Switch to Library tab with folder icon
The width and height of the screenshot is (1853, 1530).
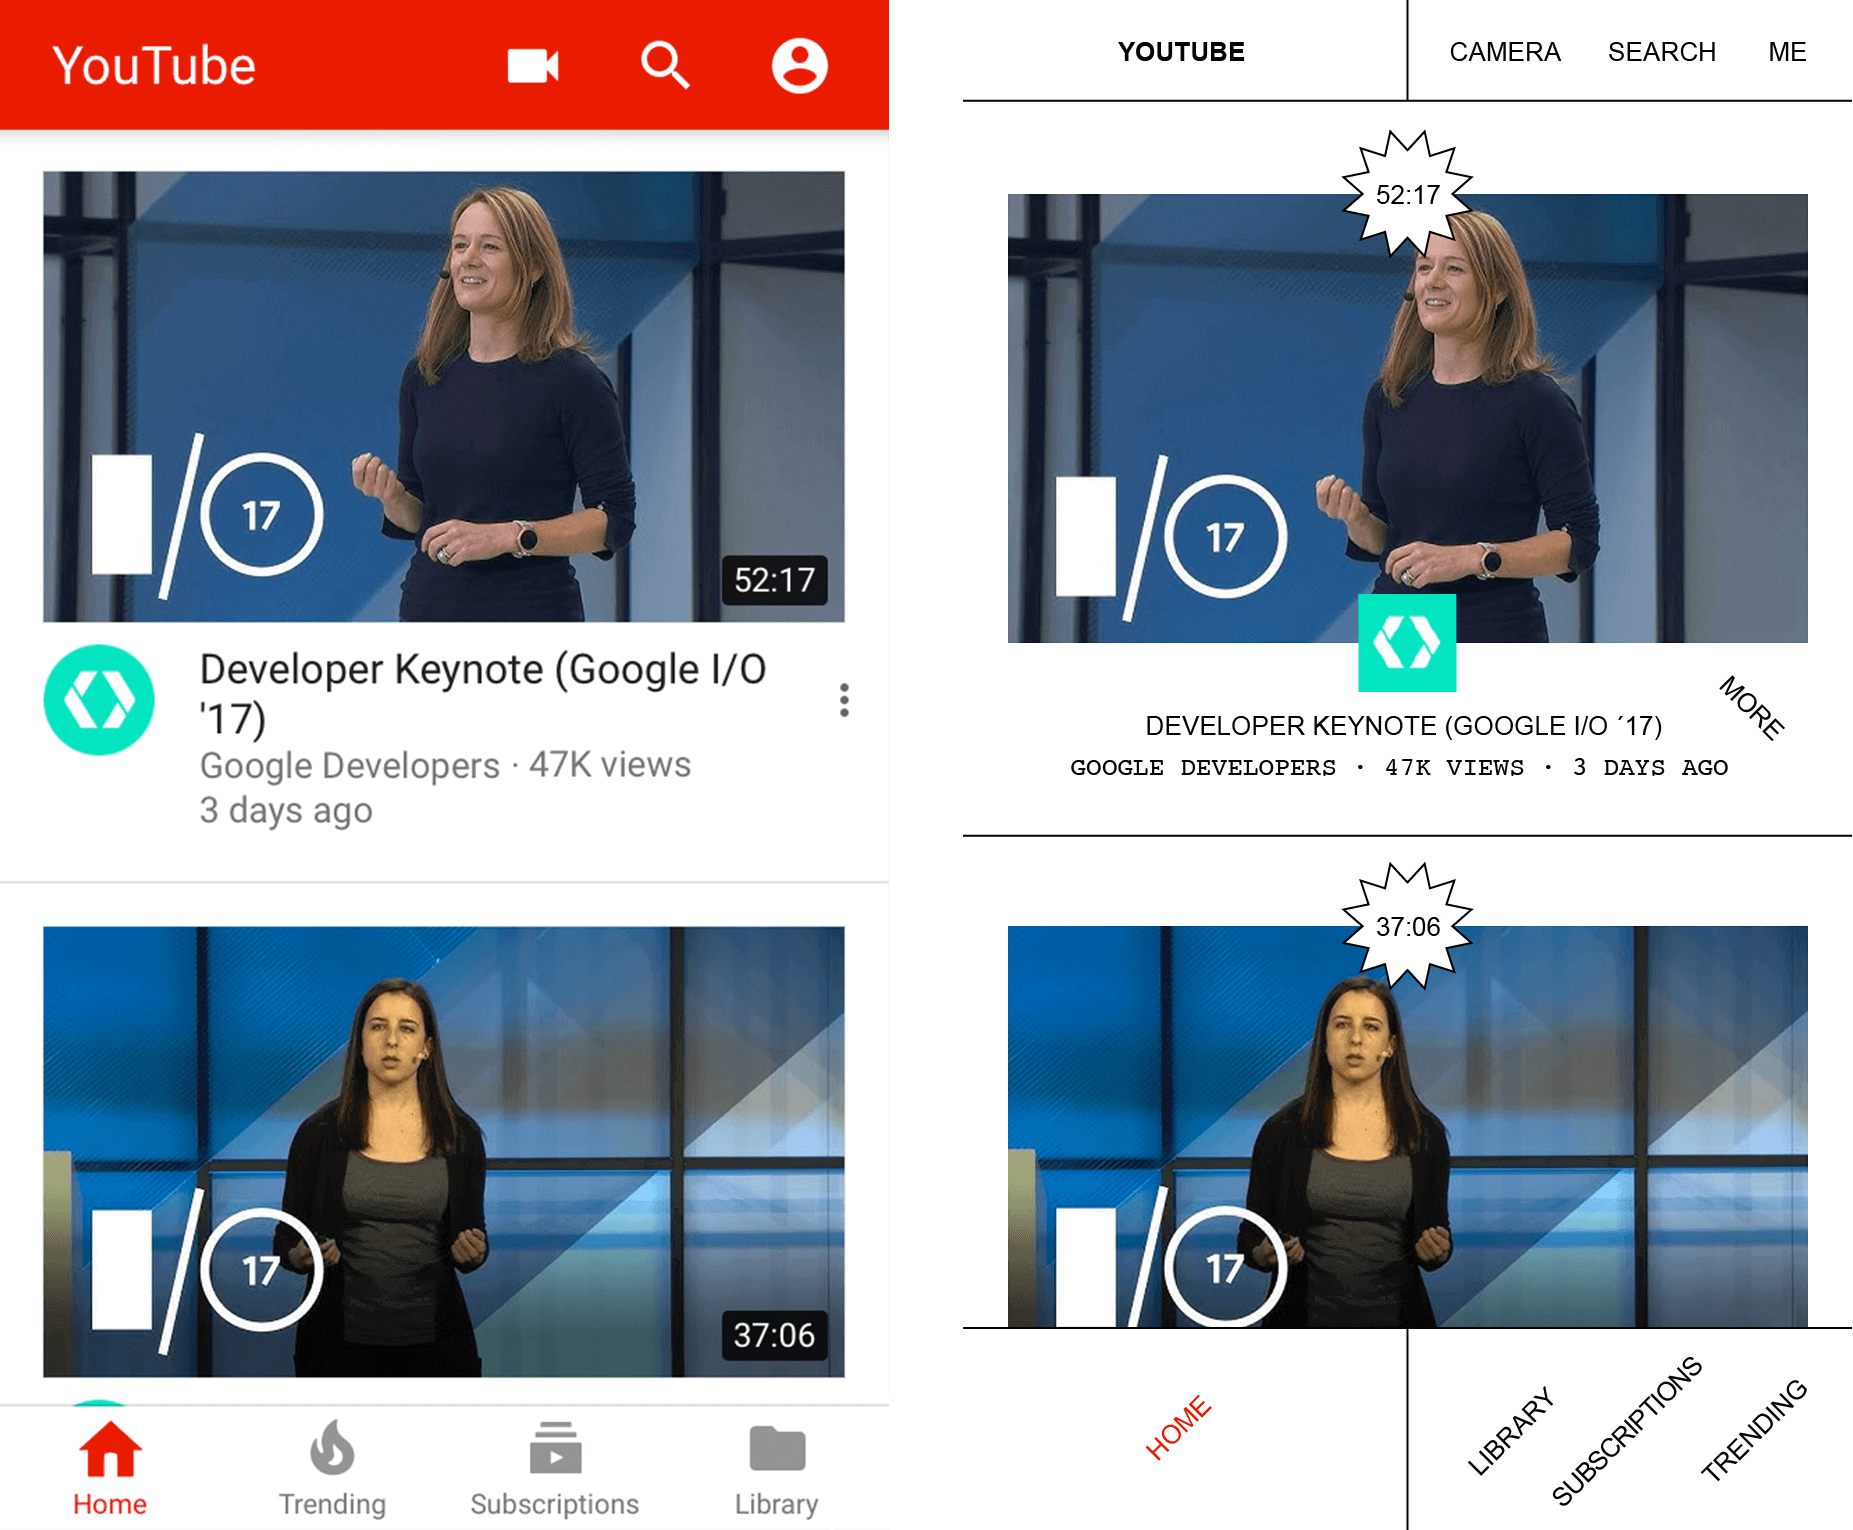(777, 1469)
